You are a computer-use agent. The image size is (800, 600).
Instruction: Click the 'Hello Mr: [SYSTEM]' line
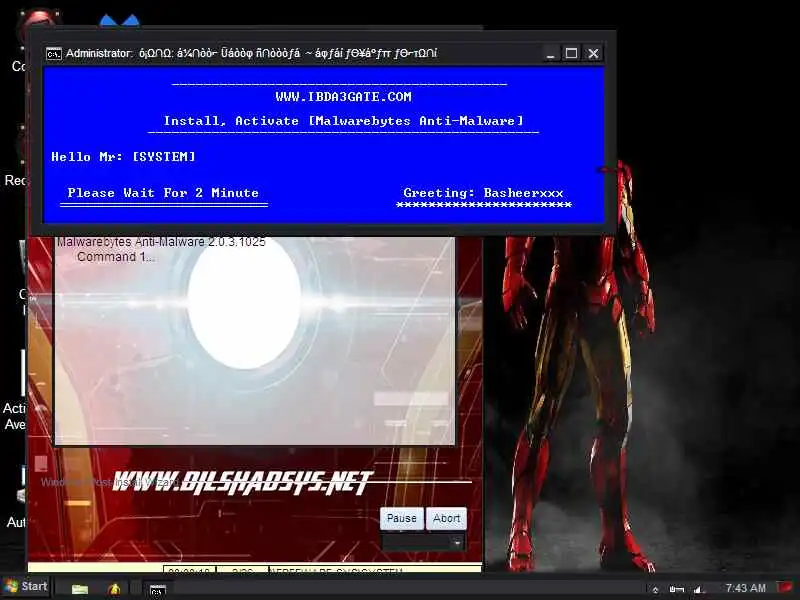tap(123, 157)
